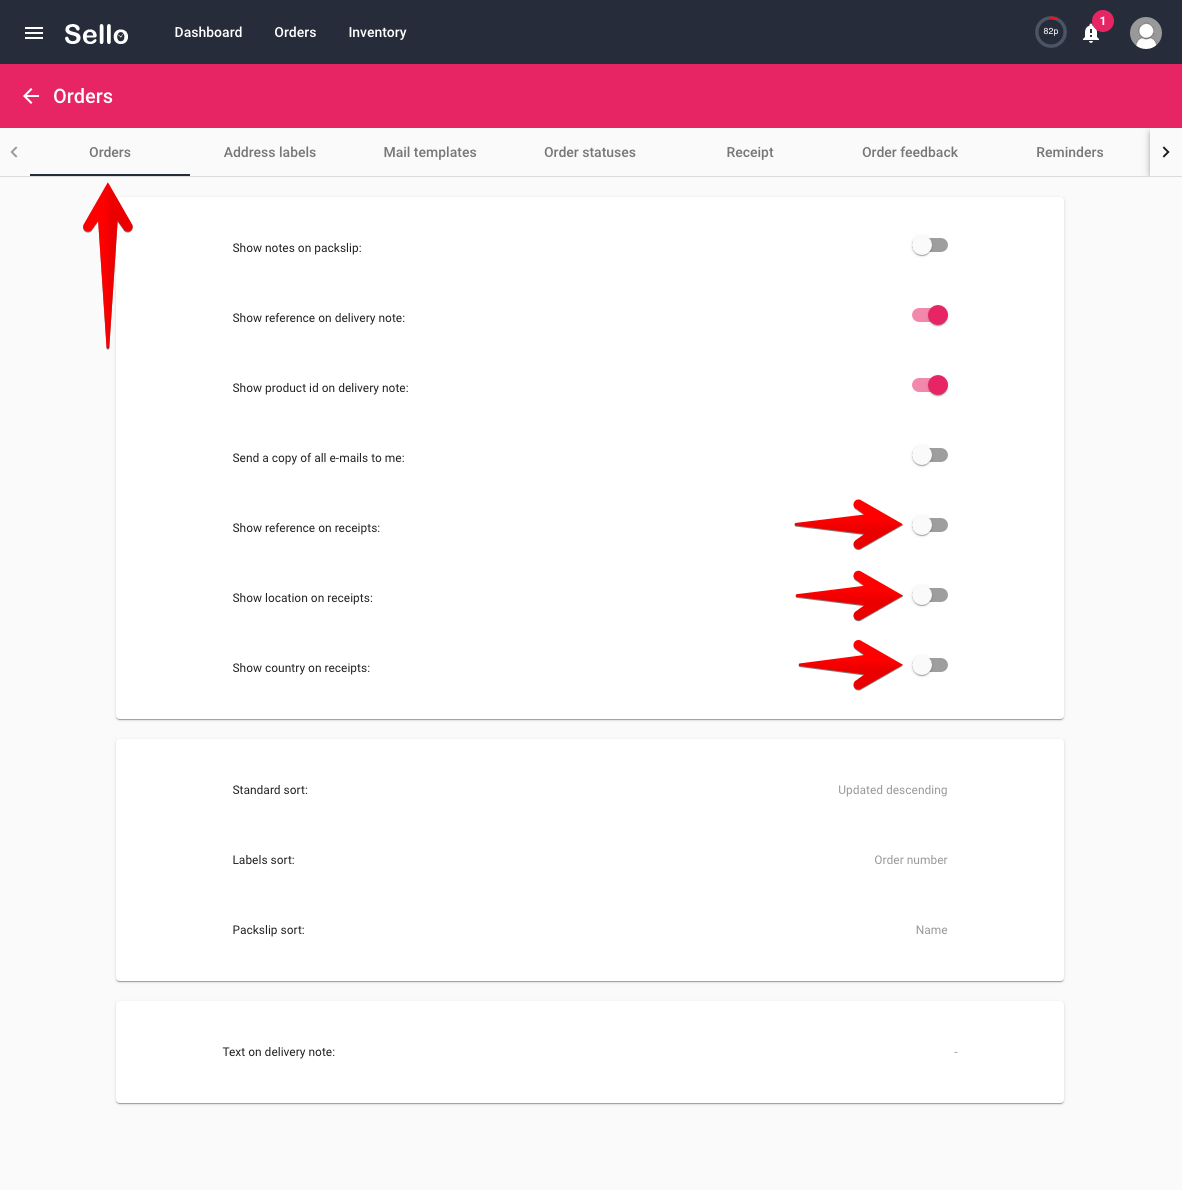Click the notification count badge
This screenshot has width=1182, height=1190.
tap(1102, 21)
